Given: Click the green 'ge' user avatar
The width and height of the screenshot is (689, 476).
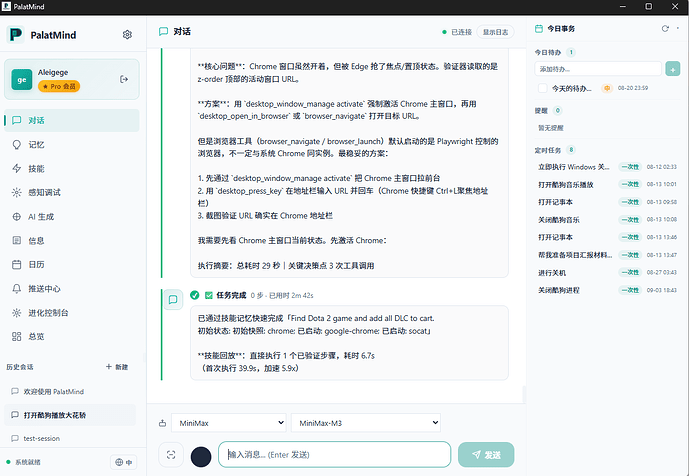Looking at the screenshot, I should [22, 80].
